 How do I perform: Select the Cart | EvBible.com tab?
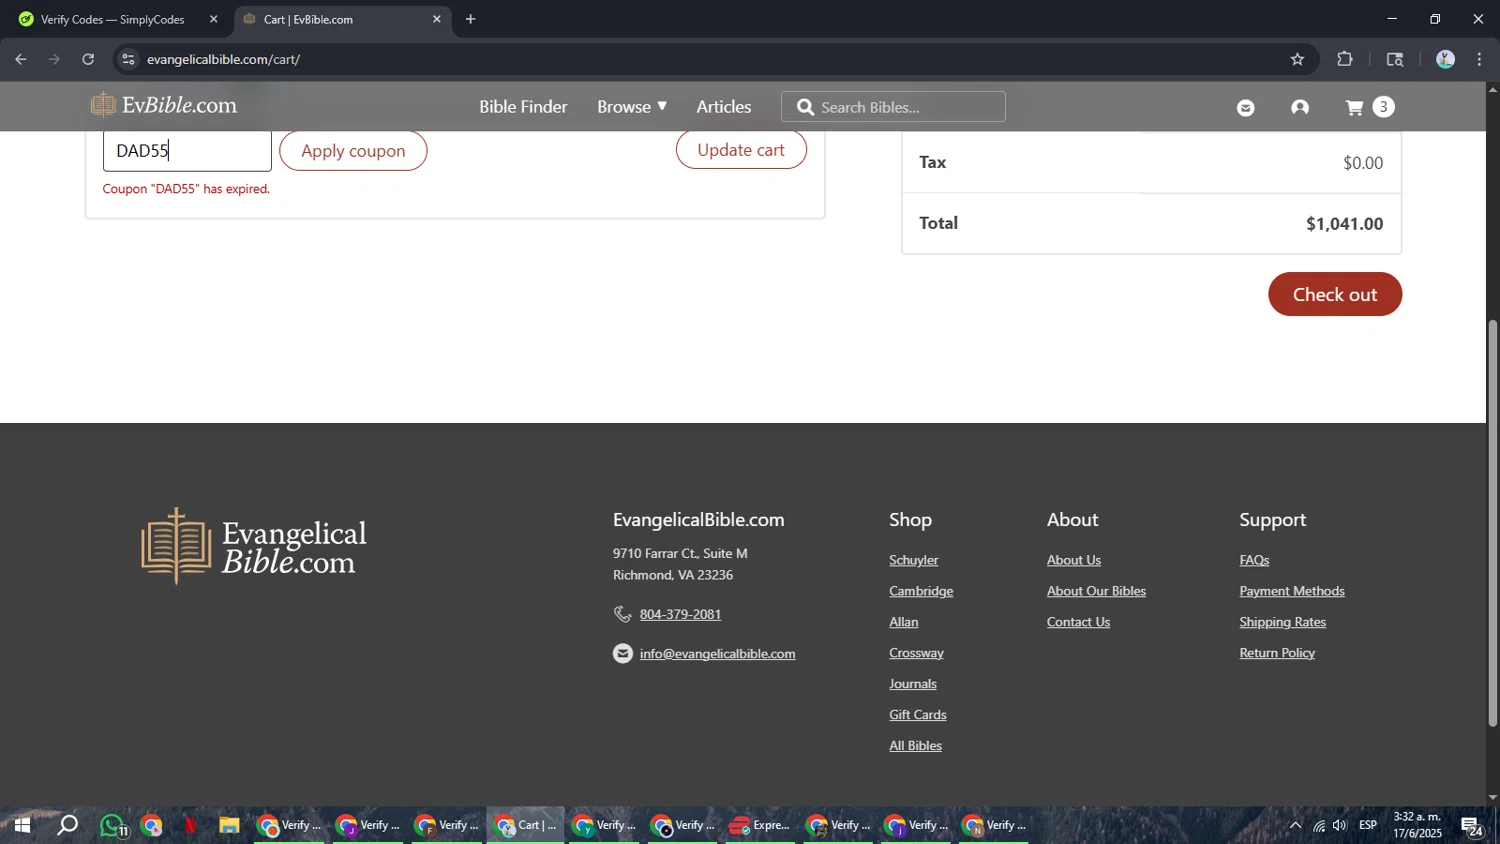coord(340,19)
